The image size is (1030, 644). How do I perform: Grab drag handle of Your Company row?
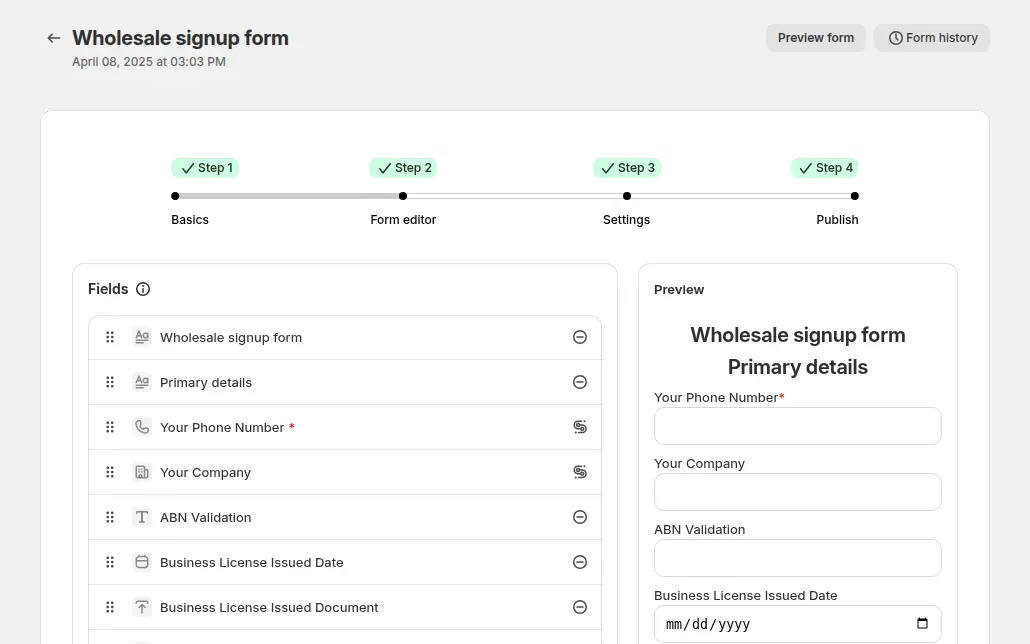pos(110,472)
